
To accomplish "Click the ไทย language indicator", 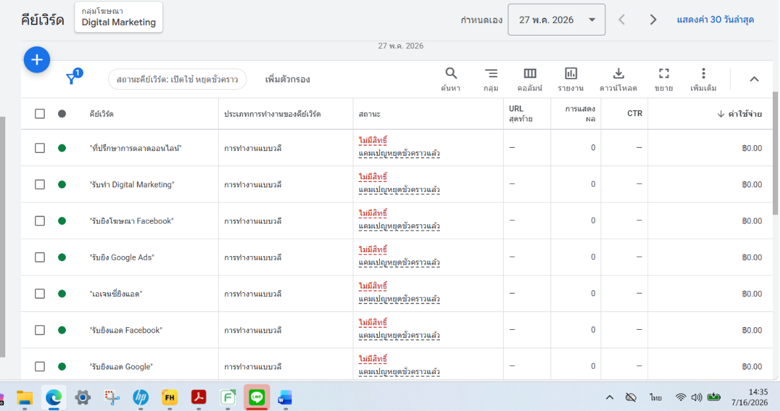I will (655, 397).
